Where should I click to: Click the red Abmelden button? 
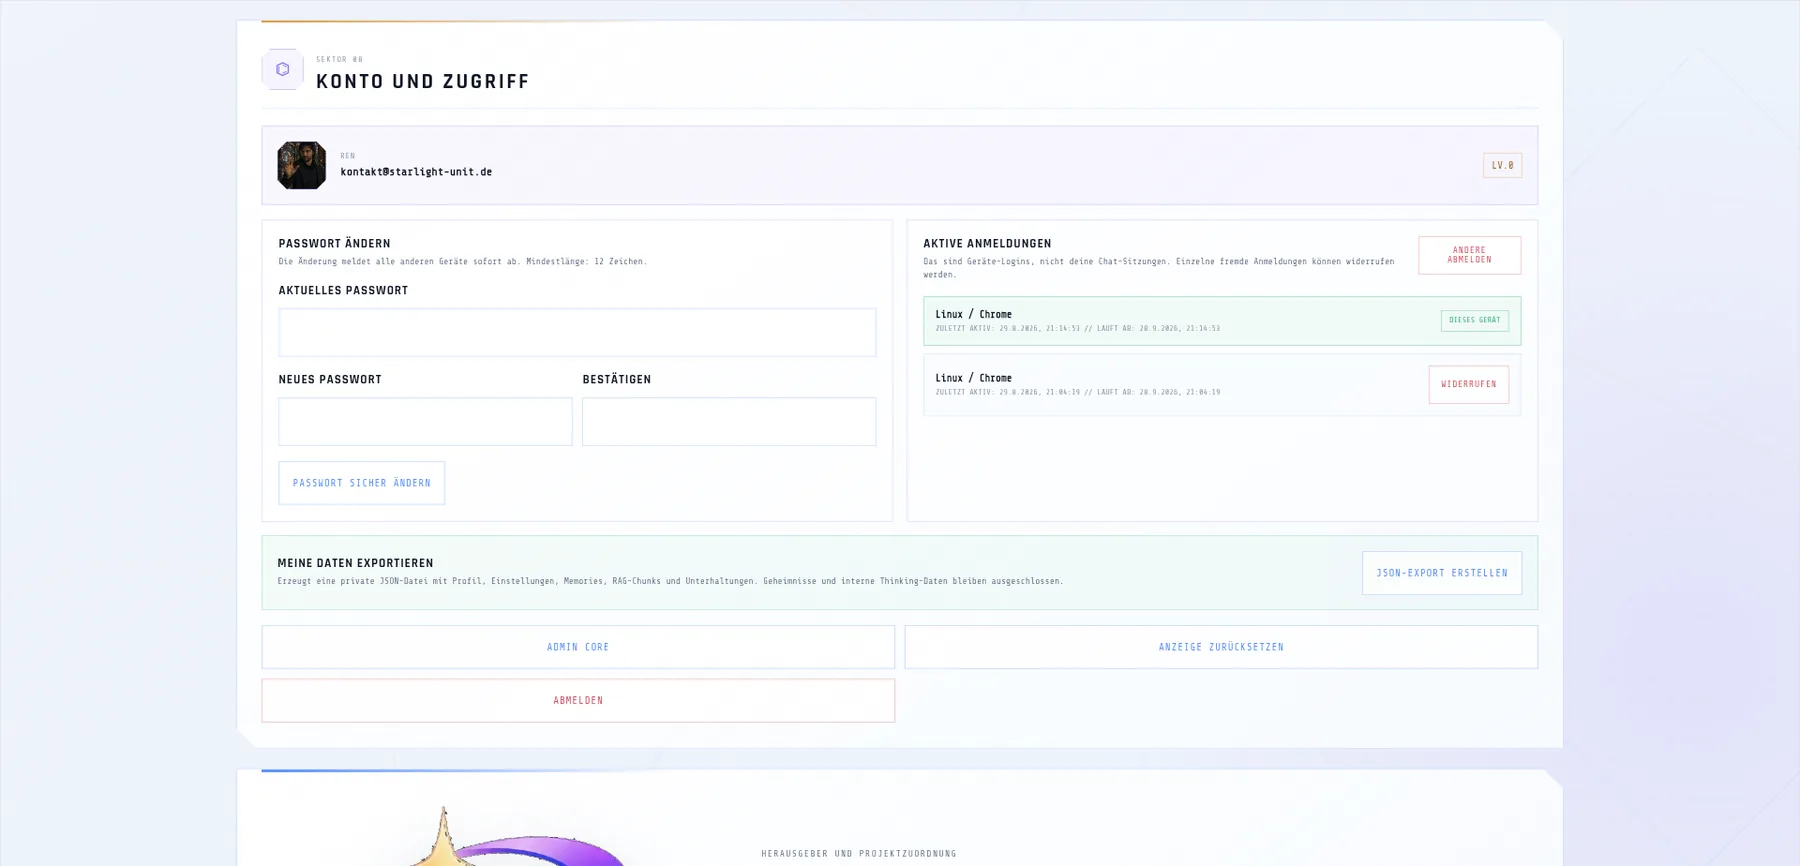pos(578,700)
